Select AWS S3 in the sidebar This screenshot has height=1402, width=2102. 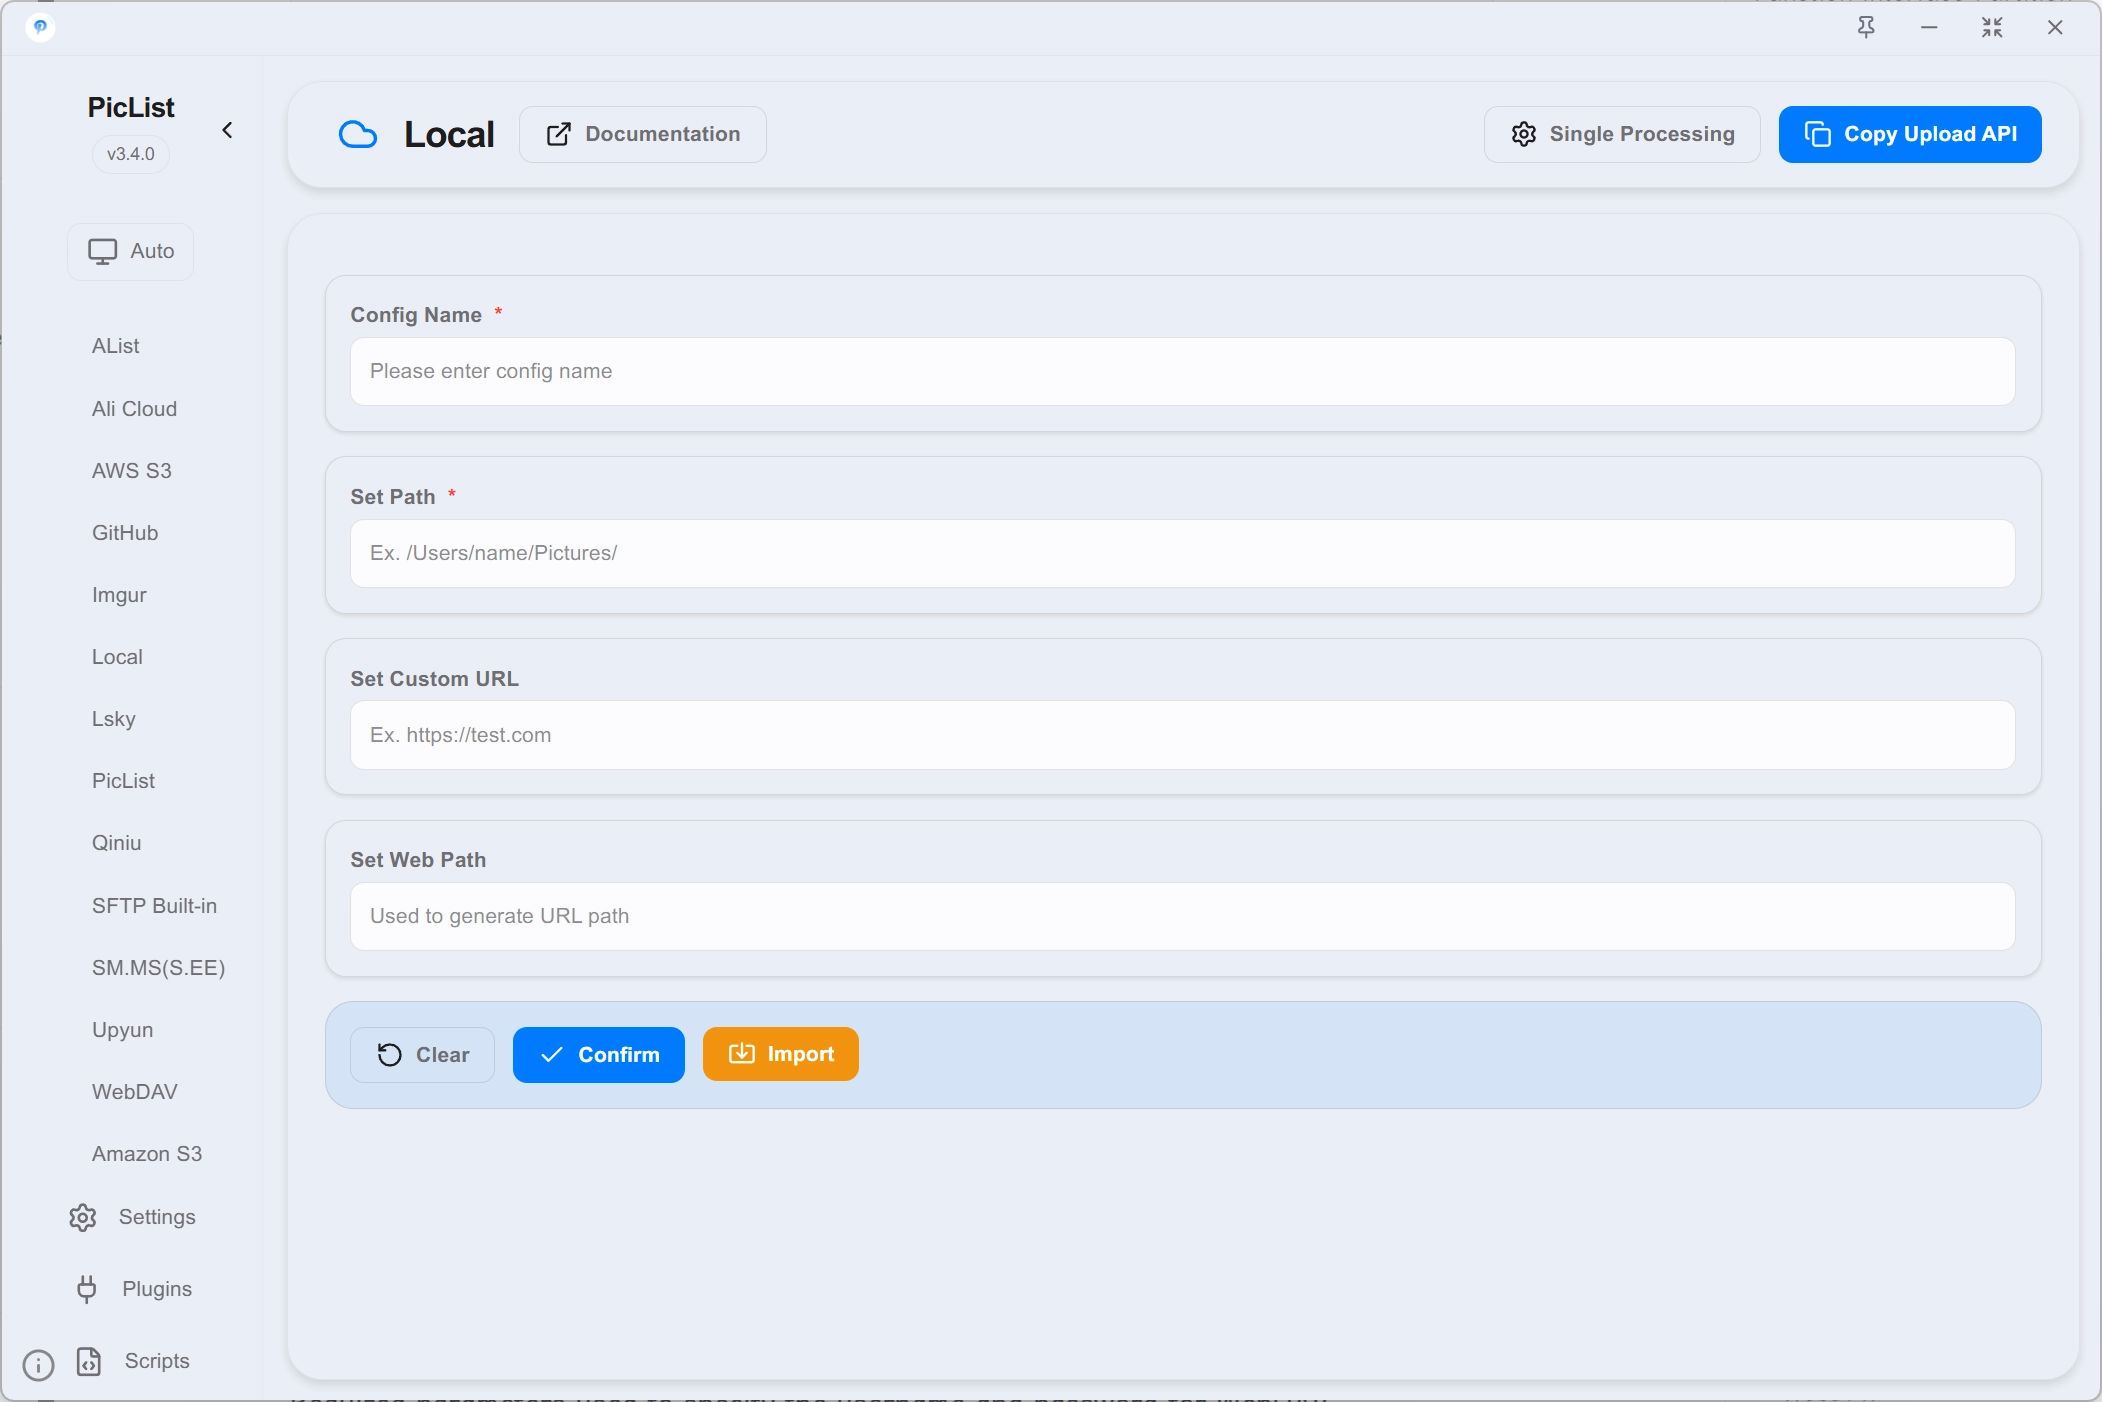coord(131,471)
